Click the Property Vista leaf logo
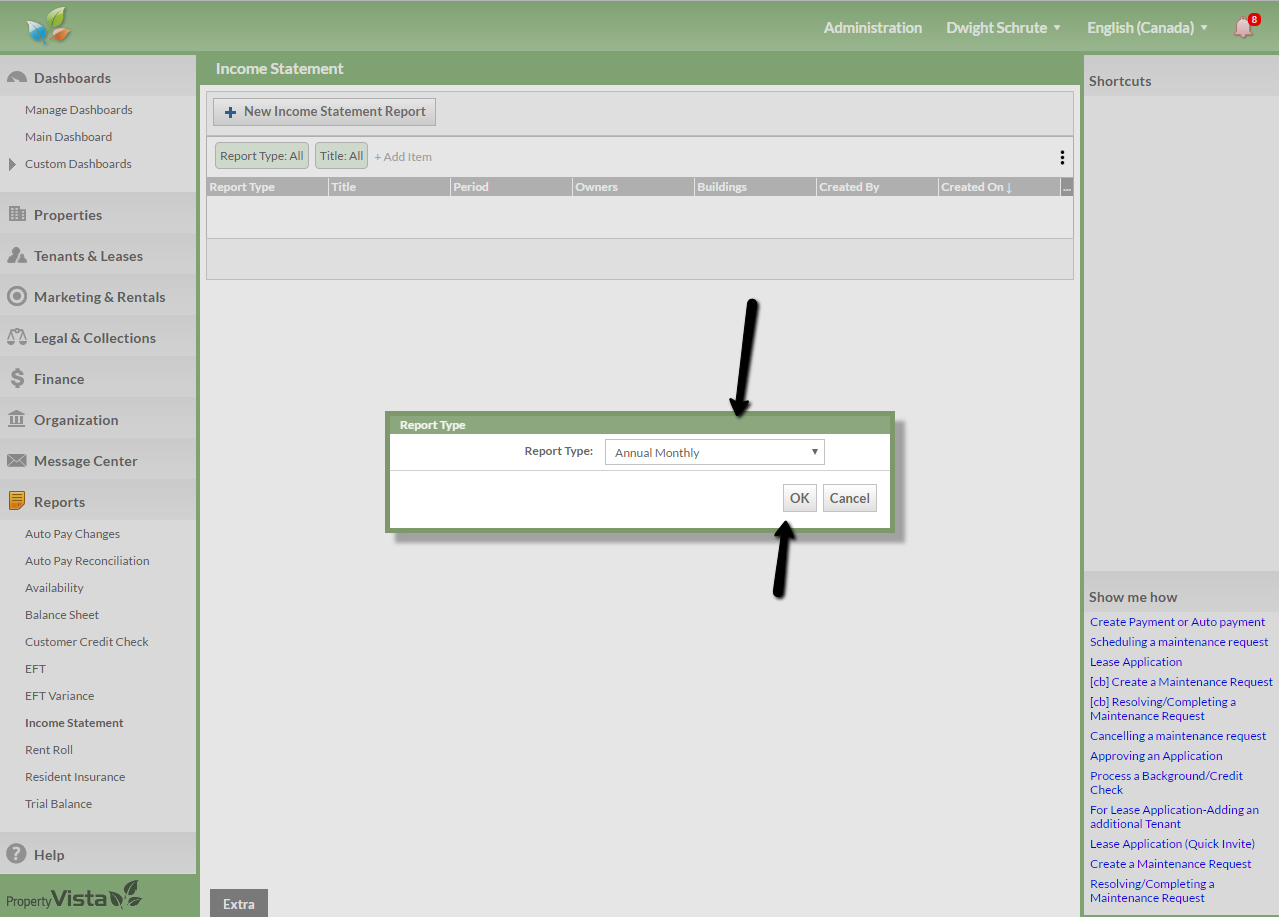 pos(49,27)
